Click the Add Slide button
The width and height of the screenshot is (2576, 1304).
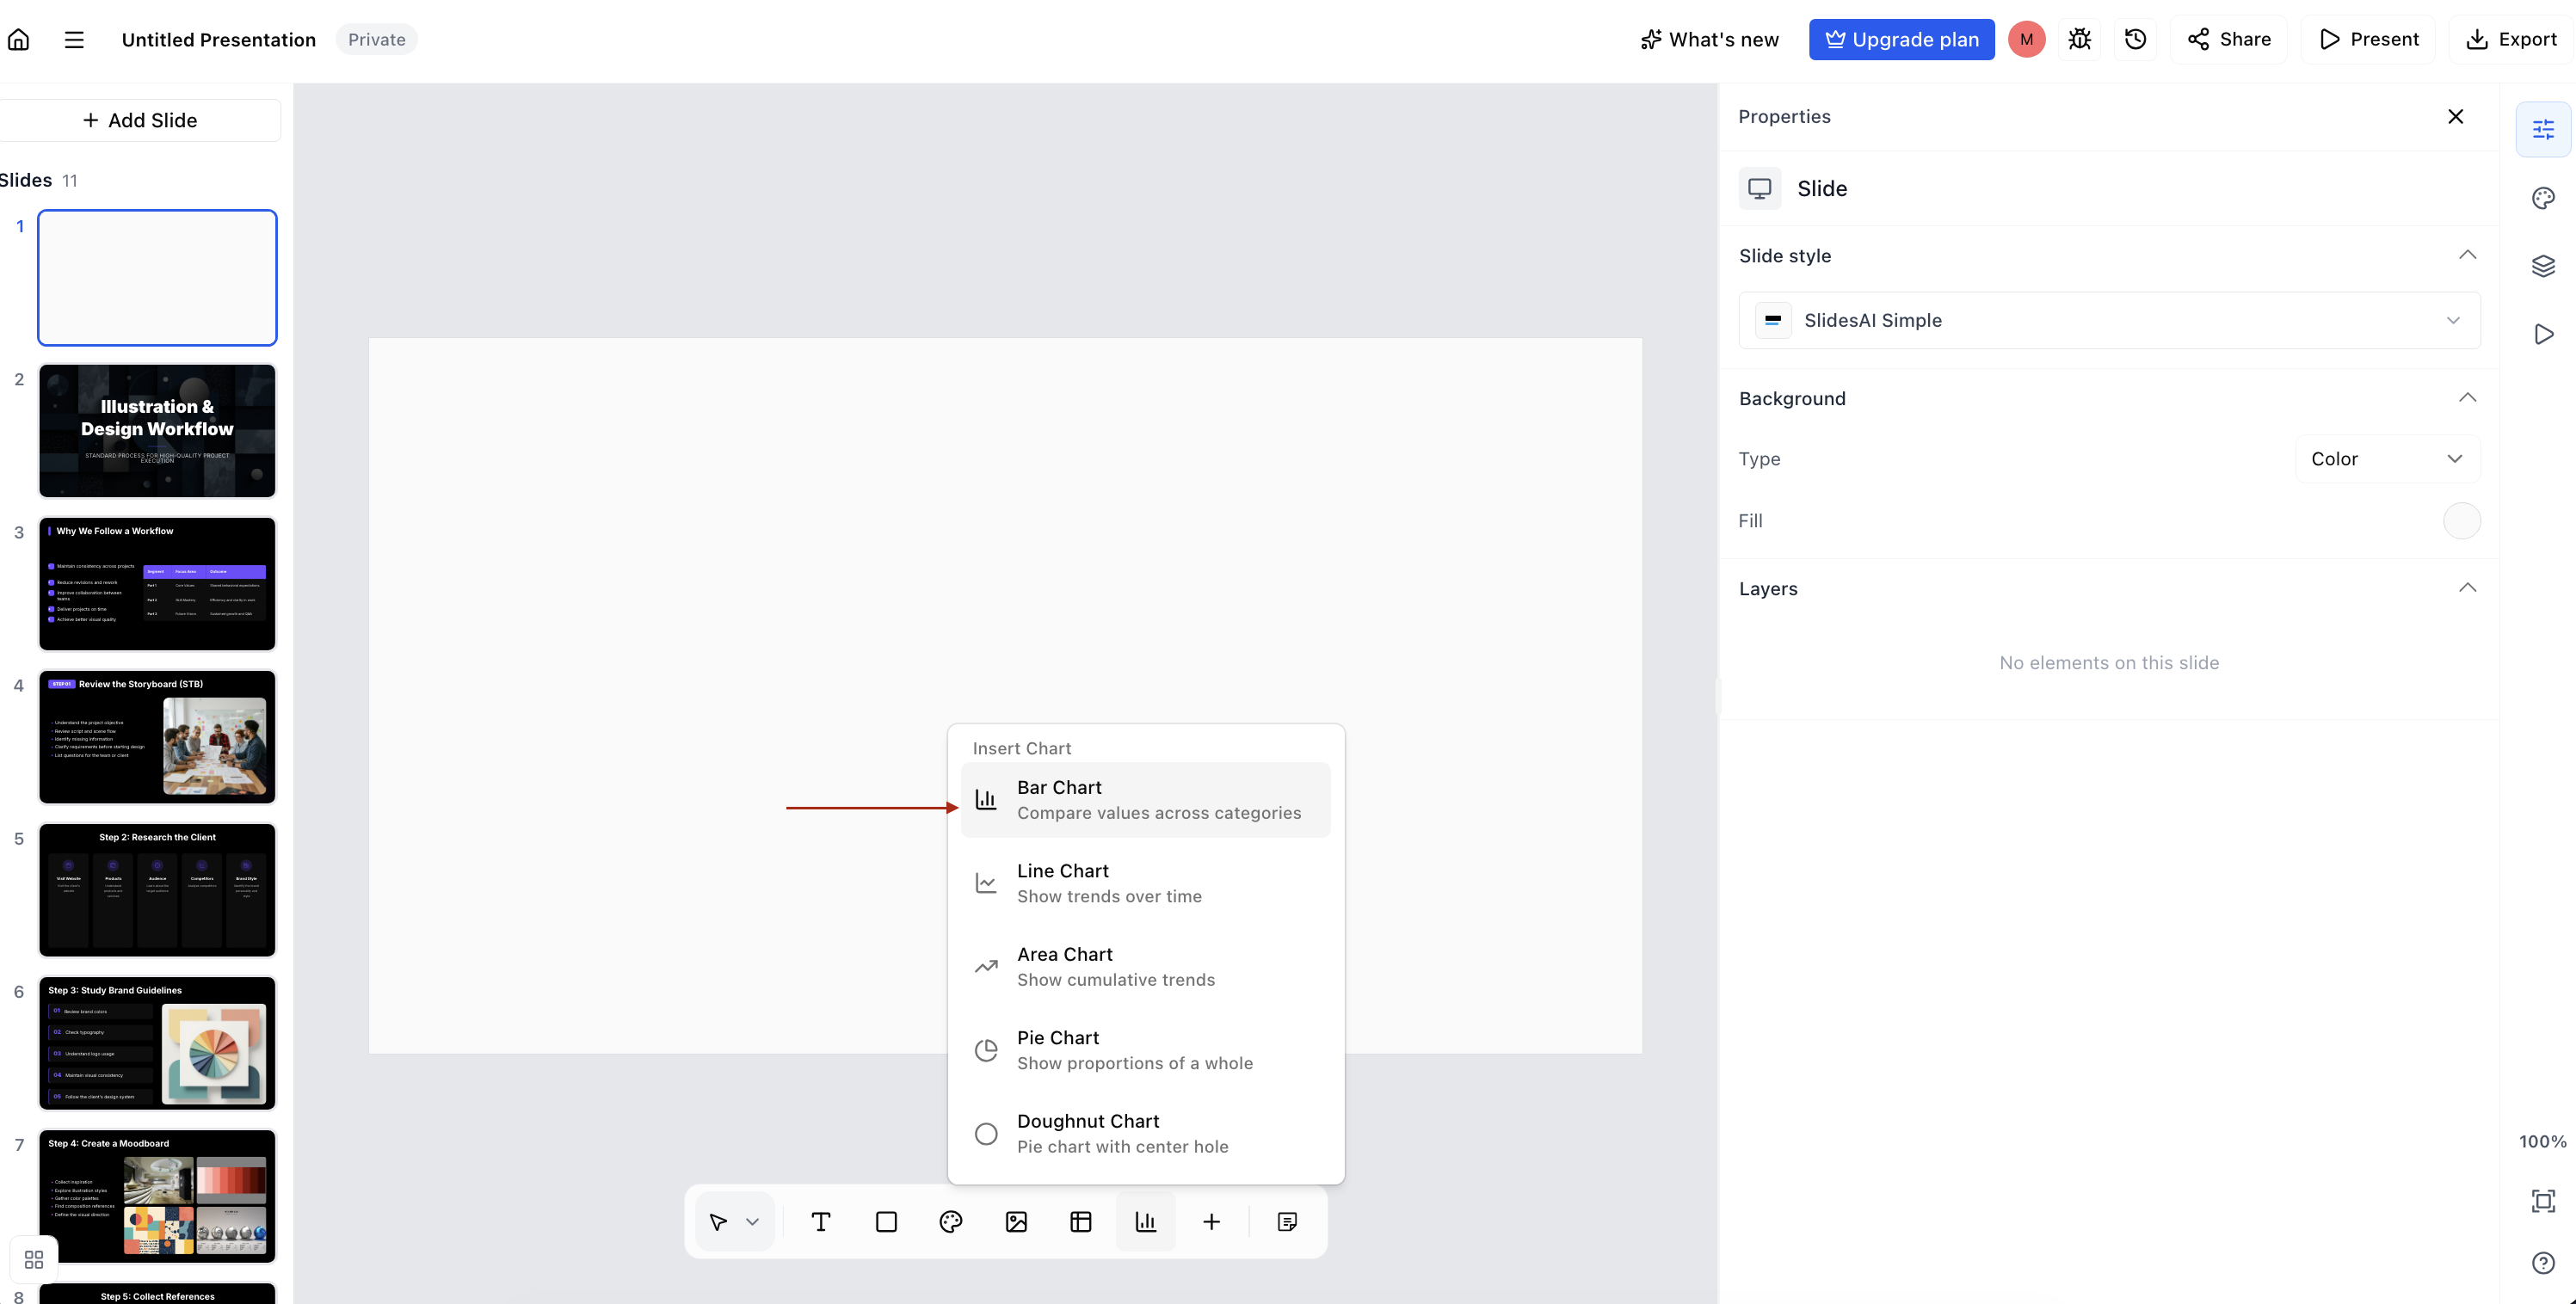[x=140, y=120]
